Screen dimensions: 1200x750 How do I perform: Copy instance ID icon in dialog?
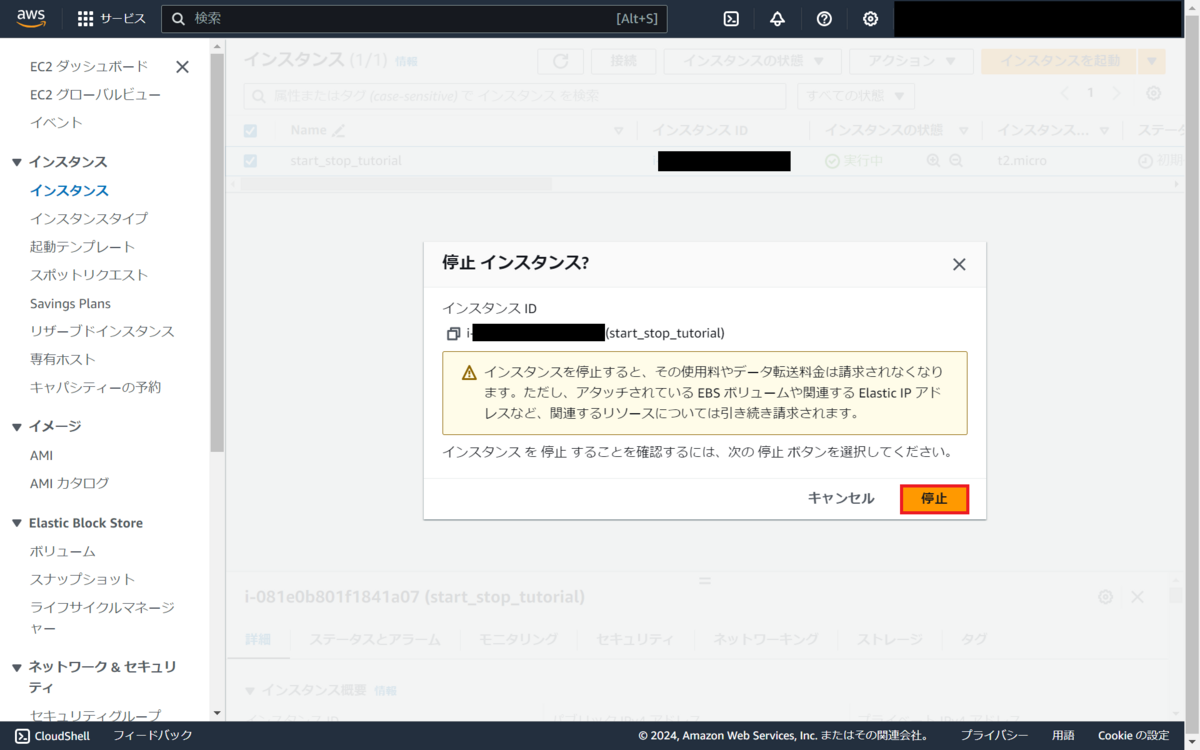[453, 333]
